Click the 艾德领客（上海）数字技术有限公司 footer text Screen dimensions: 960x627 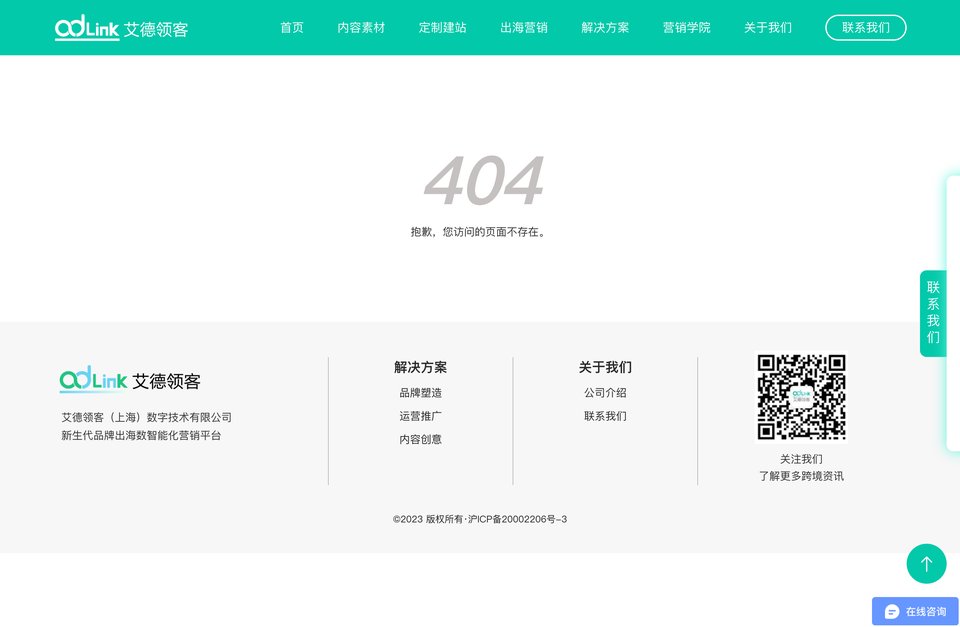pyautogui.click(x=146, y=417)
